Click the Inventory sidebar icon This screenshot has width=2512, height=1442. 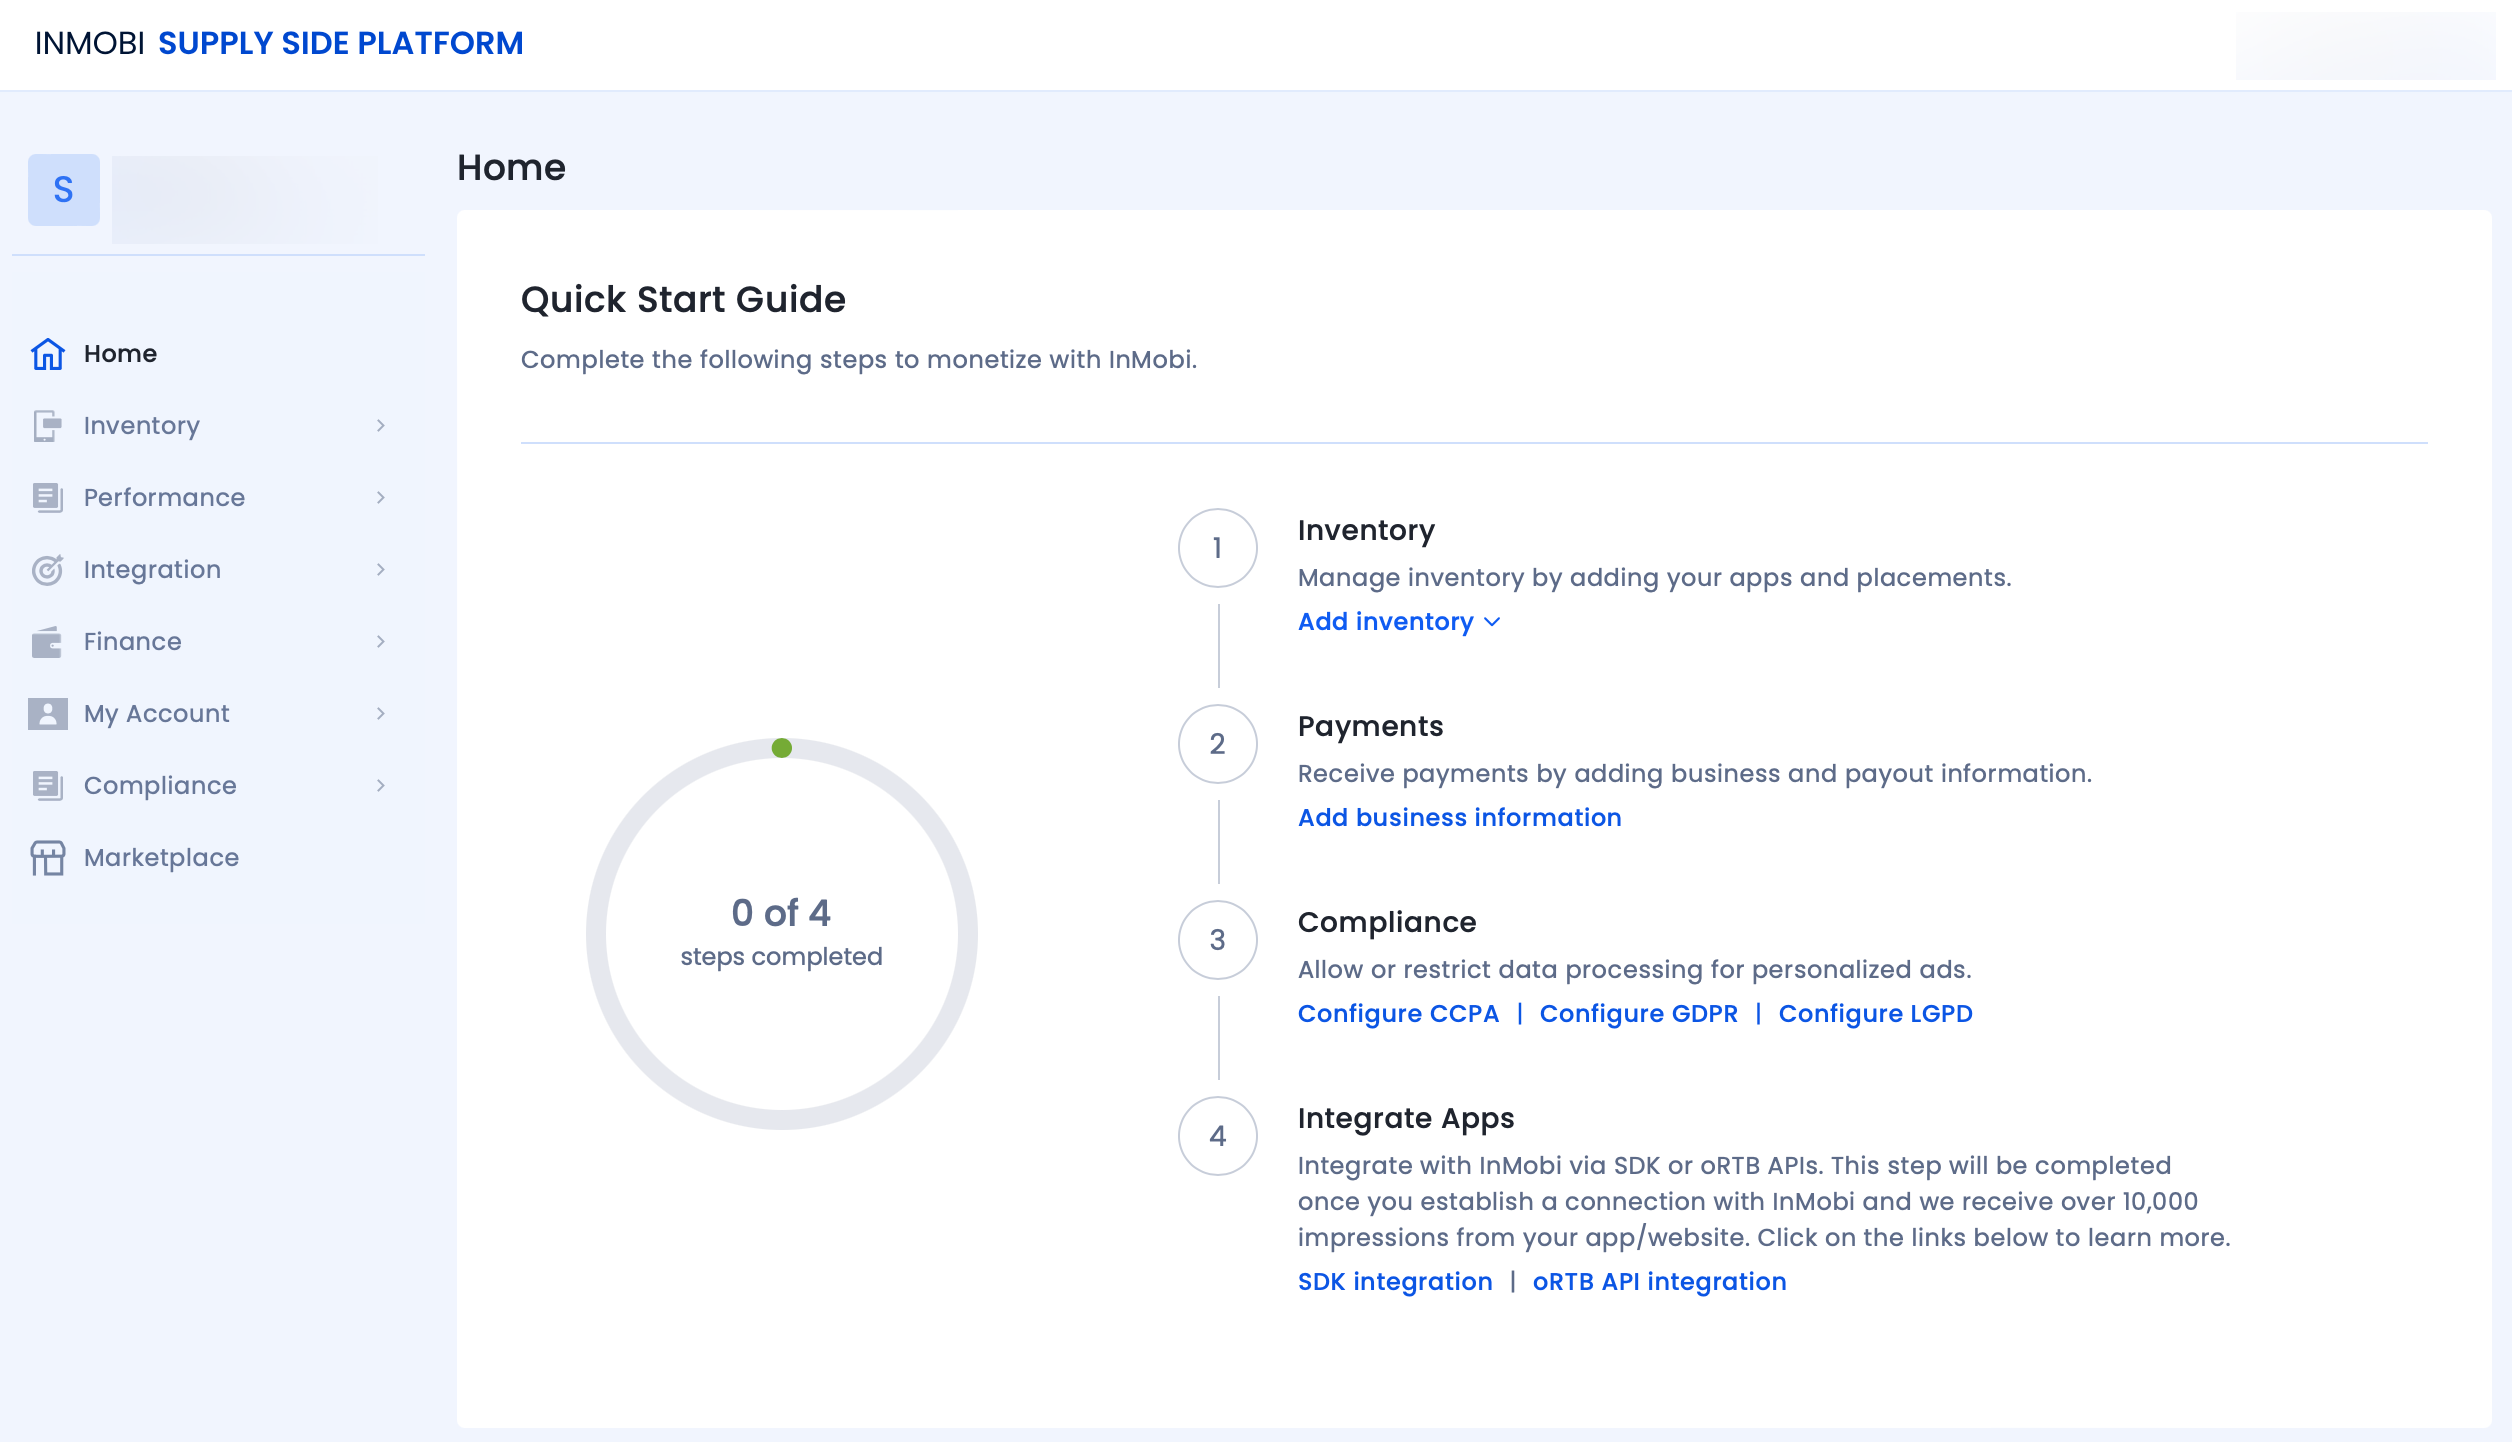[x=47, y=426]
